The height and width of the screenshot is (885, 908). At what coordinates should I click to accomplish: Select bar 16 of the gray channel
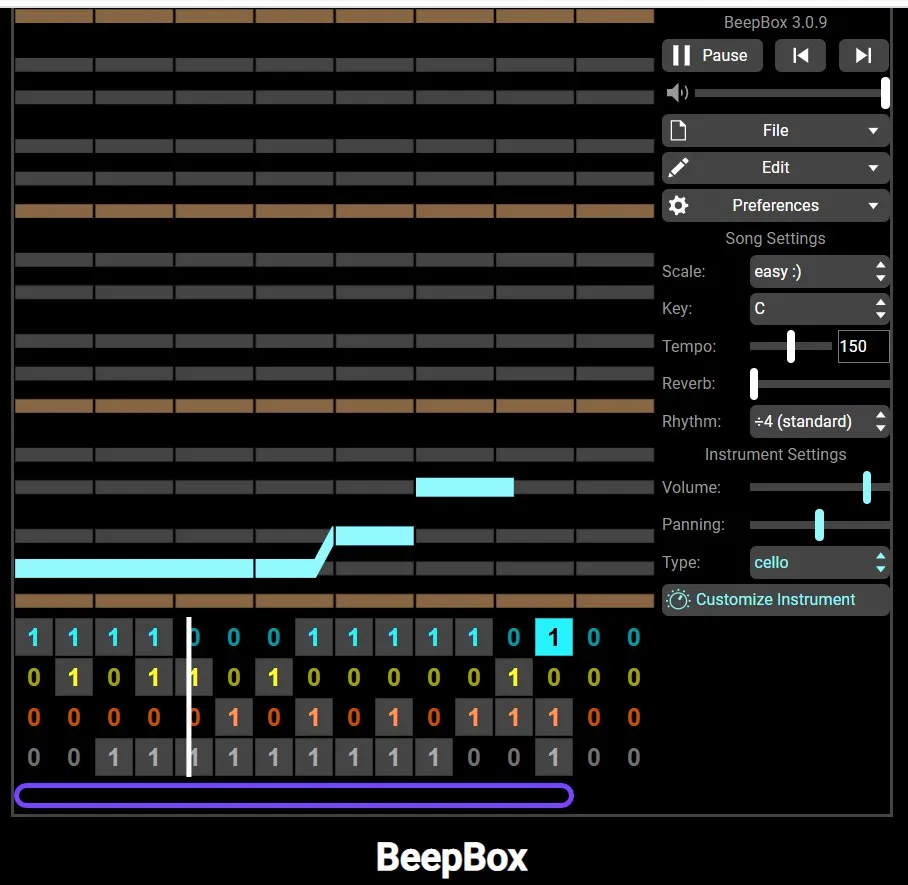click(634, 757)
